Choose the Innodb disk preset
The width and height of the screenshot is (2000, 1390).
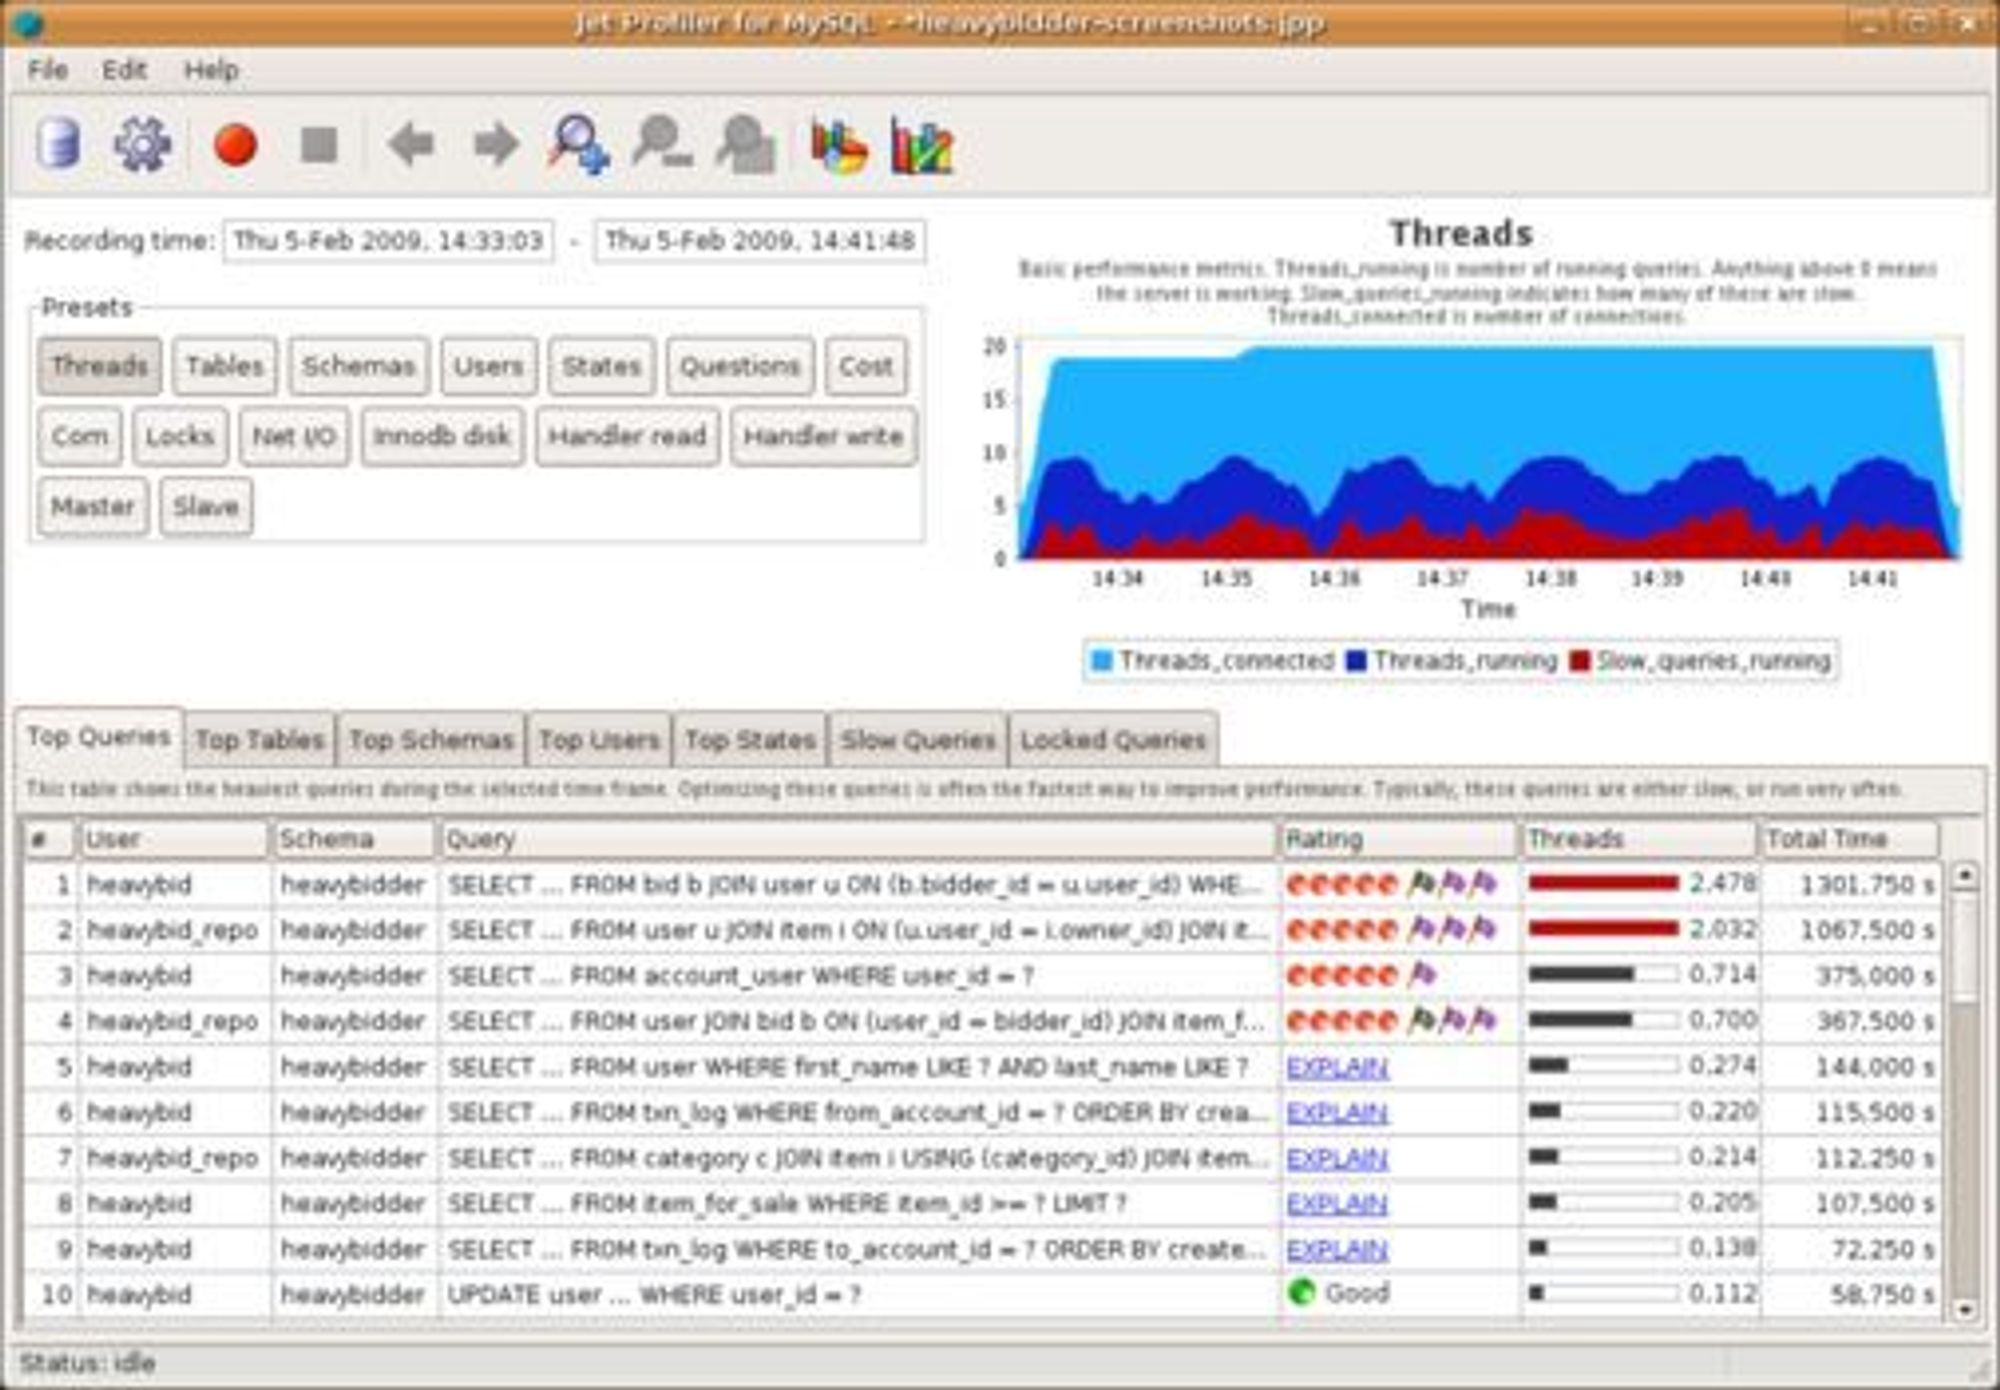point(442,436)
